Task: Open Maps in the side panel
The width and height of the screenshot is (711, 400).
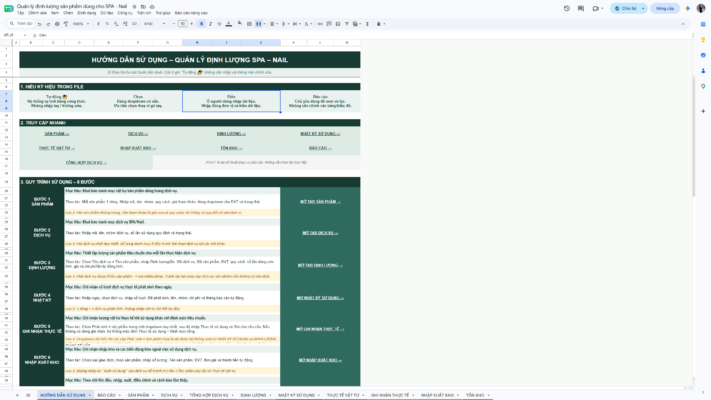Action: pyautogui.click(x=703, y=86)
